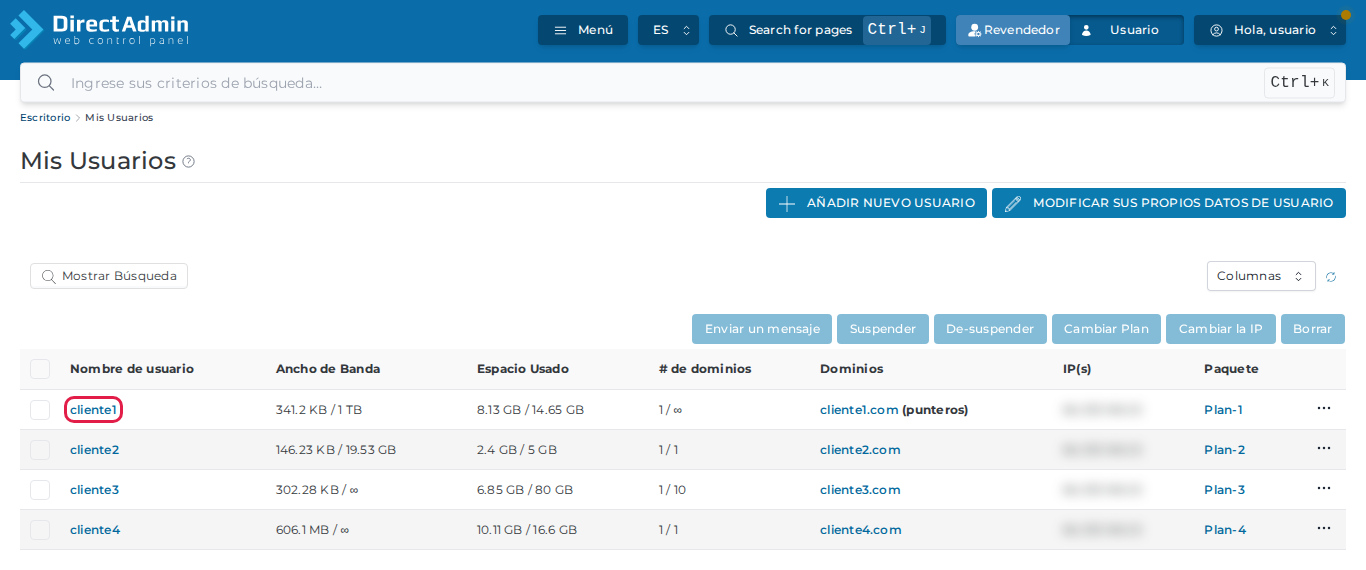Click the Cambiar Plan button

pos(1106,329)
